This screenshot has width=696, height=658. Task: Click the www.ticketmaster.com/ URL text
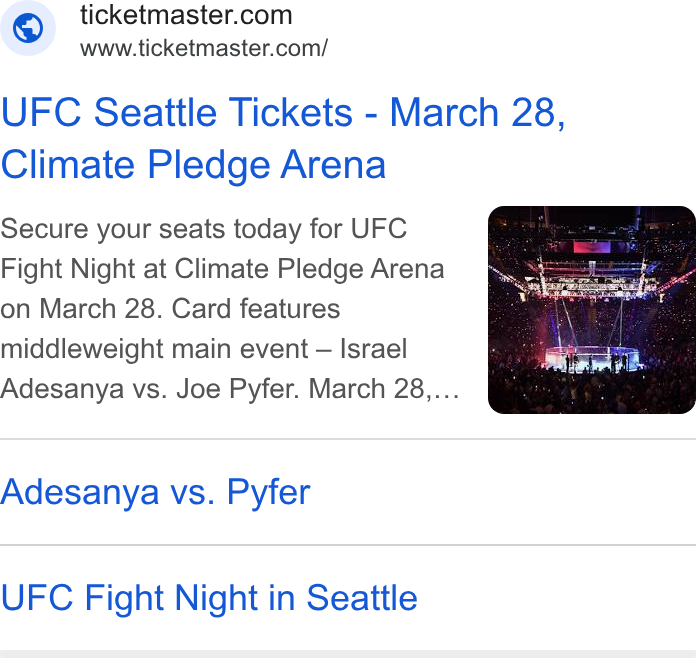tap(204, 48)
